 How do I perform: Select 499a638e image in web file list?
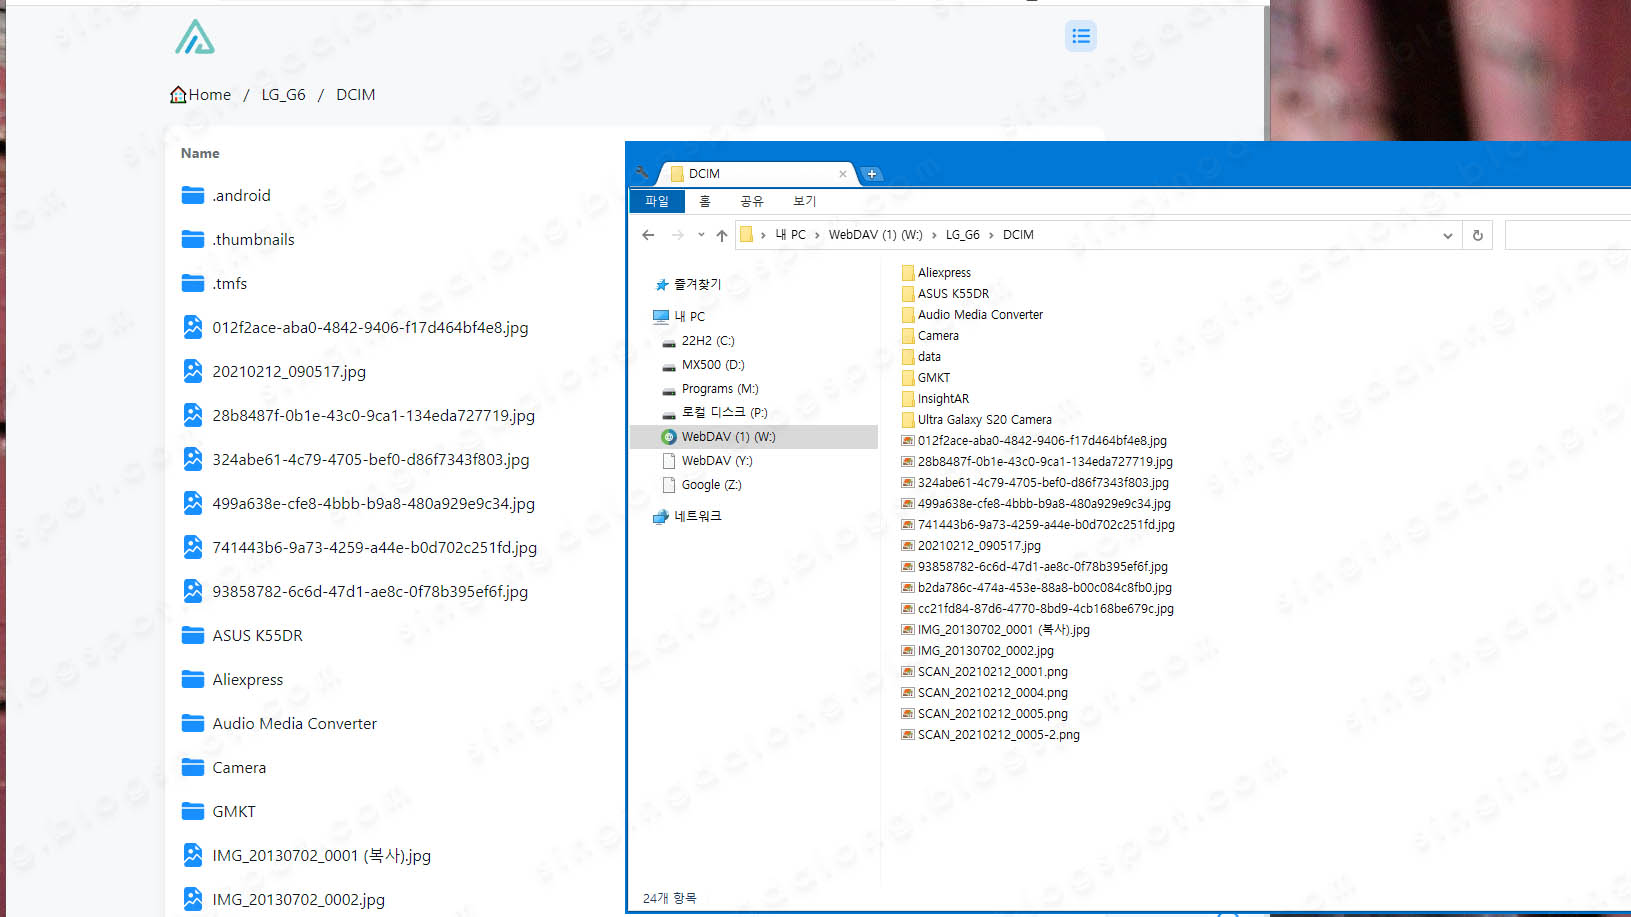[373, 503]
